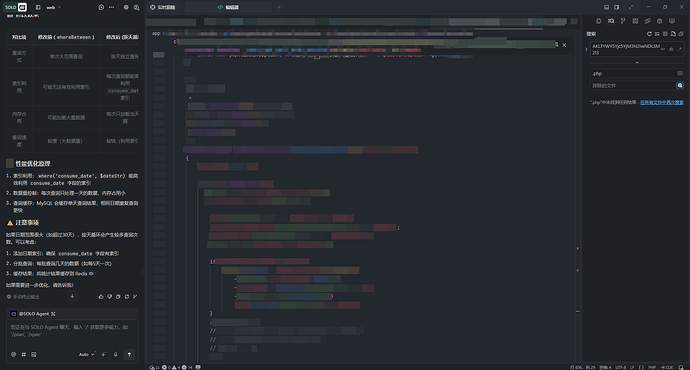
Task: Open the file explorer view icon
Action: (x=598, y=21)
